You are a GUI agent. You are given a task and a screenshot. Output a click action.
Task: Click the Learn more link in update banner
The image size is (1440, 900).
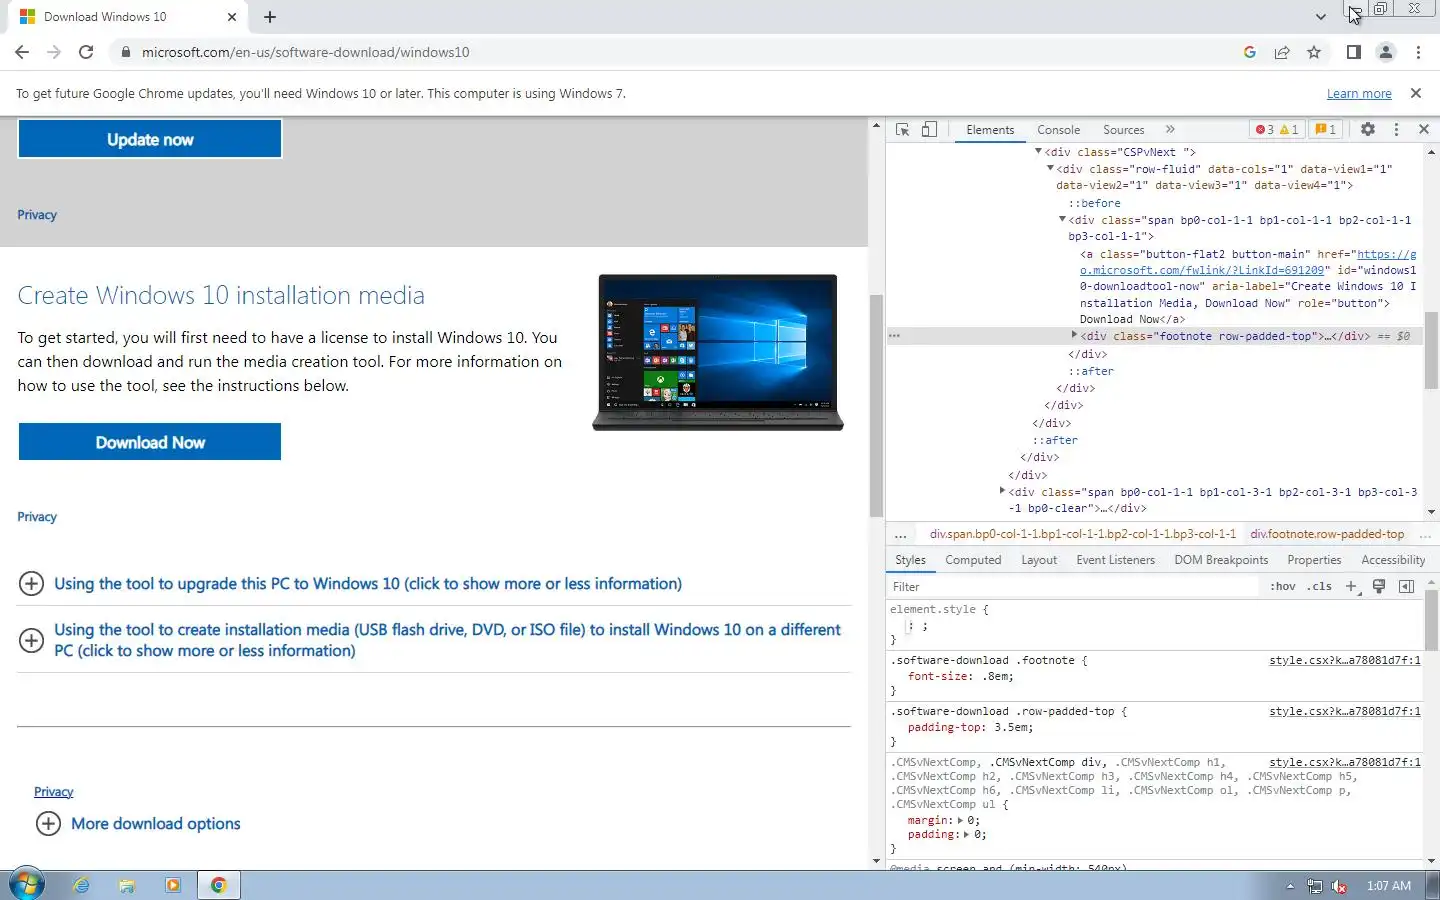pos(1359,94)
